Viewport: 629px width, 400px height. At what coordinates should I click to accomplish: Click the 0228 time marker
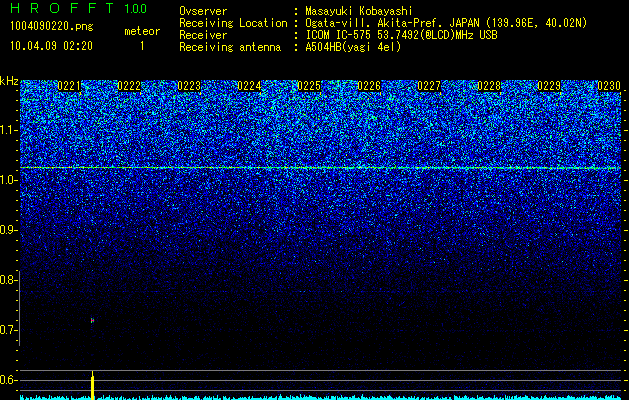tap(489, 86)
